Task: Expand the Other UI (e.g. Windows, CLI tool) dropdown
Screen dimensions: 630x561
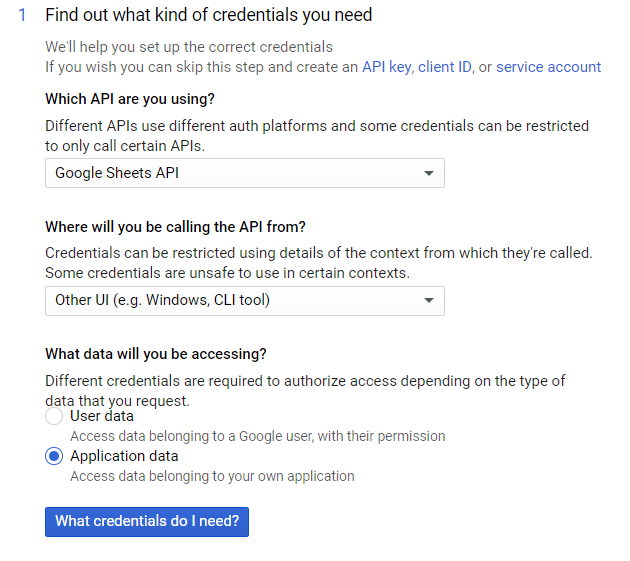Action: [245, 301]
